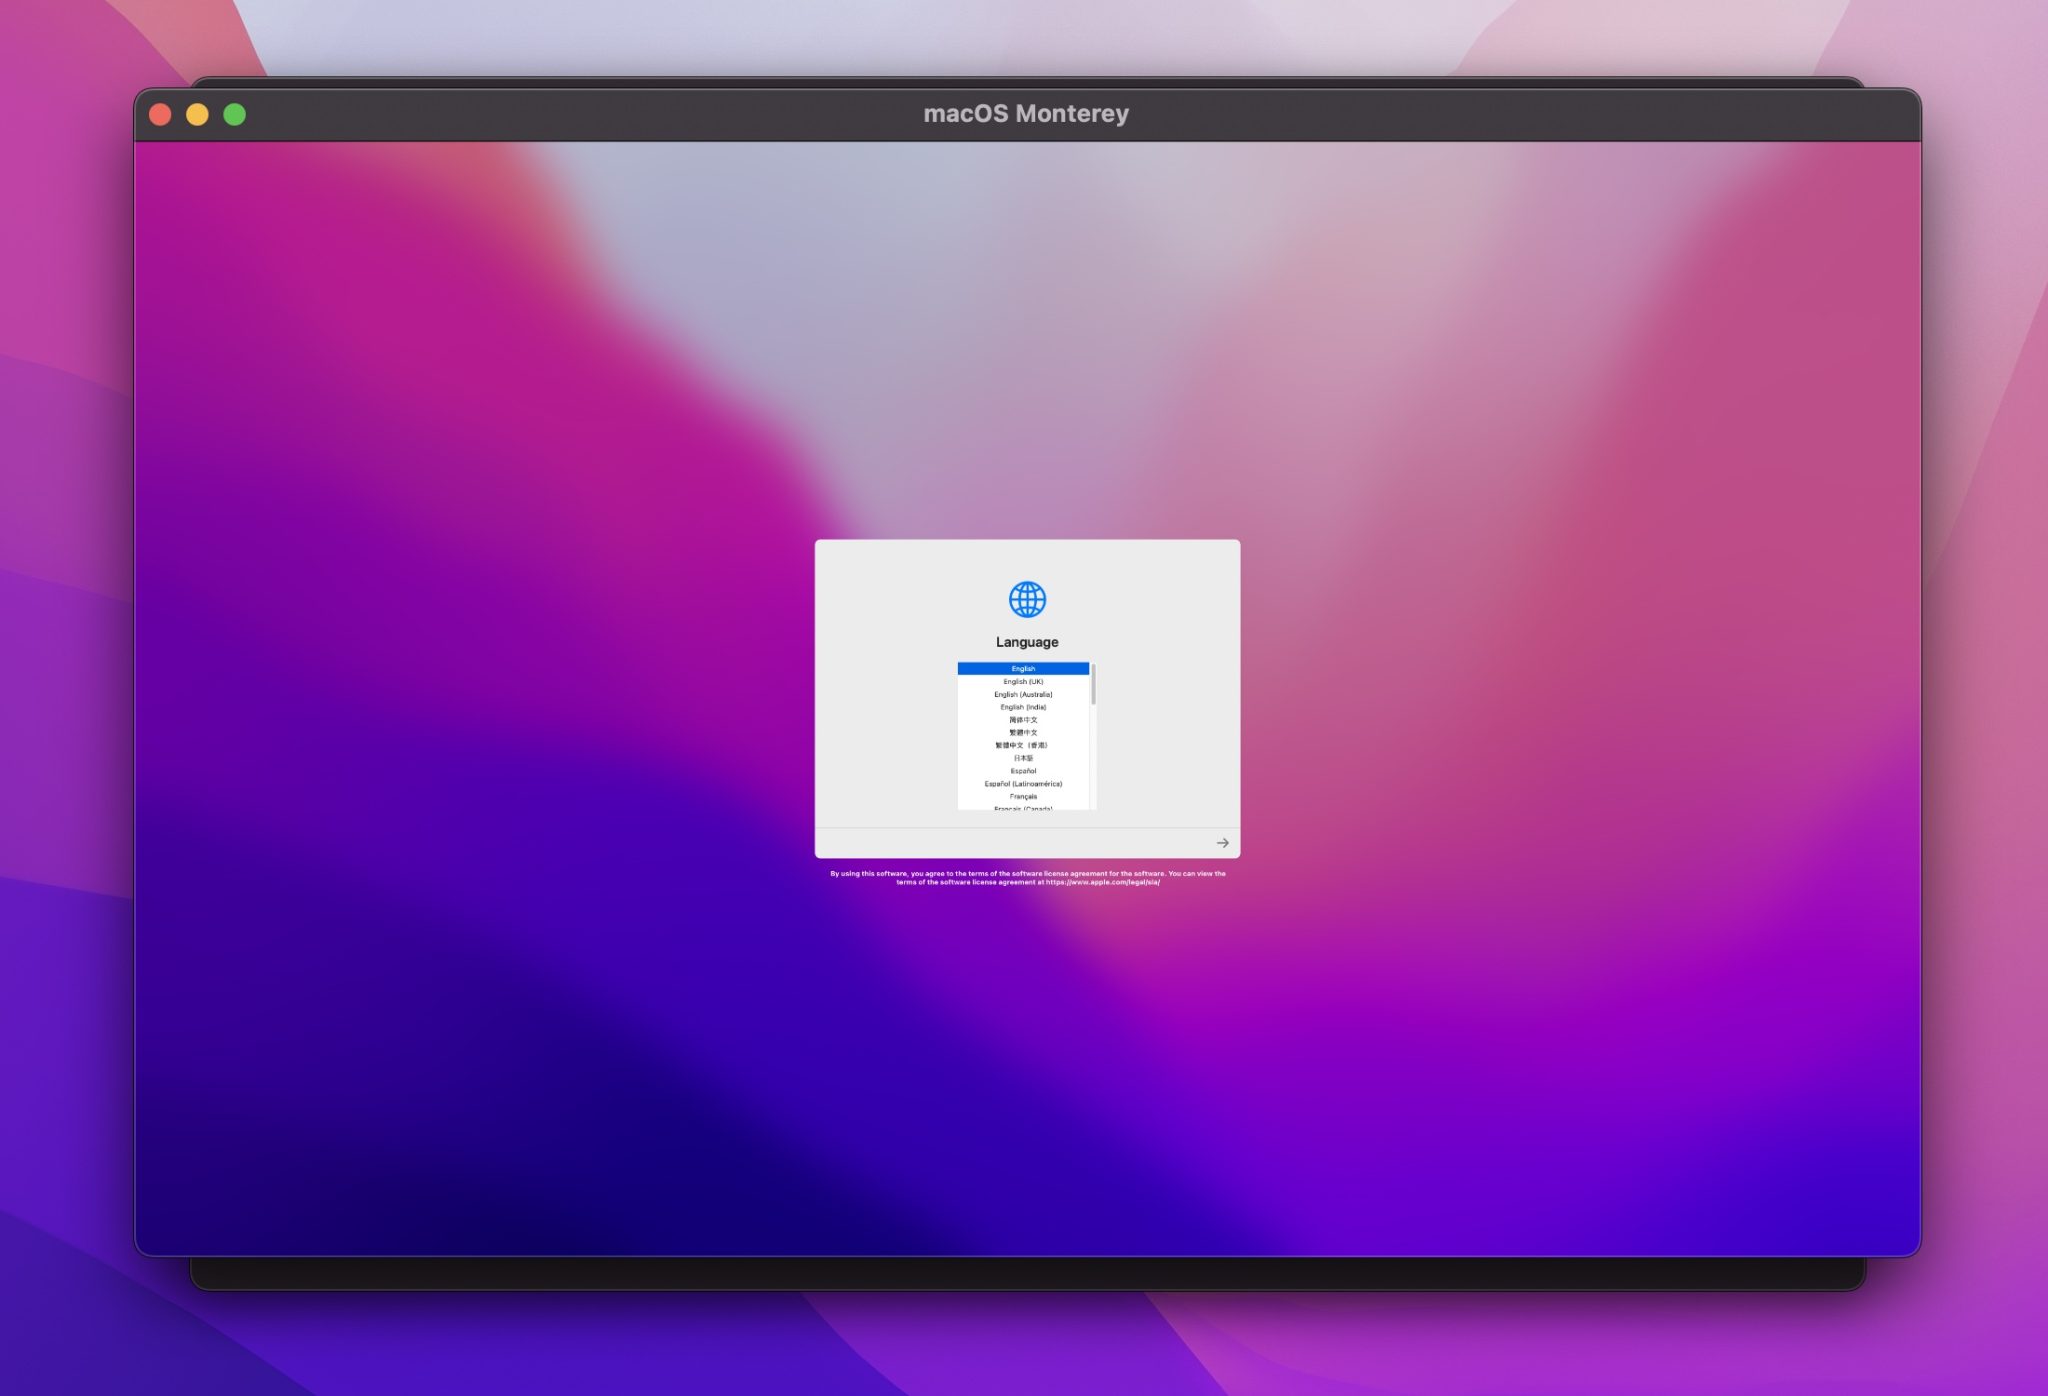Select English (UK) as the language
Viewport: 2048px width, 1396px height.
pyautogui.click(x=1022, y=681)
